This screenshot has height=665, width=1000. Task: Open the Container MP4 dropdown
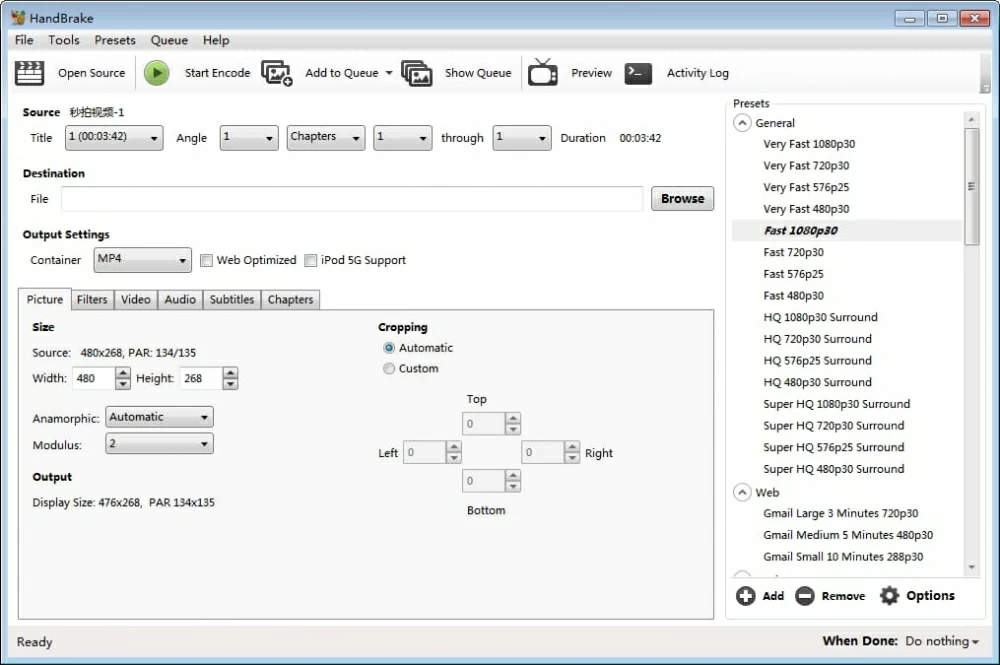point(142,260)
